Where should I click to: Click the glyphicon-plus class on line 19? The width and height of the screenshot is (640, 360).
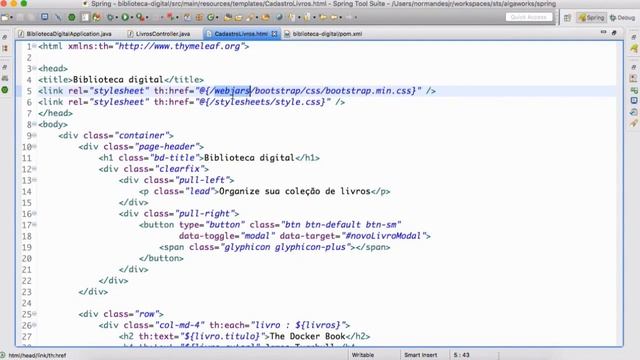[310, 247]
